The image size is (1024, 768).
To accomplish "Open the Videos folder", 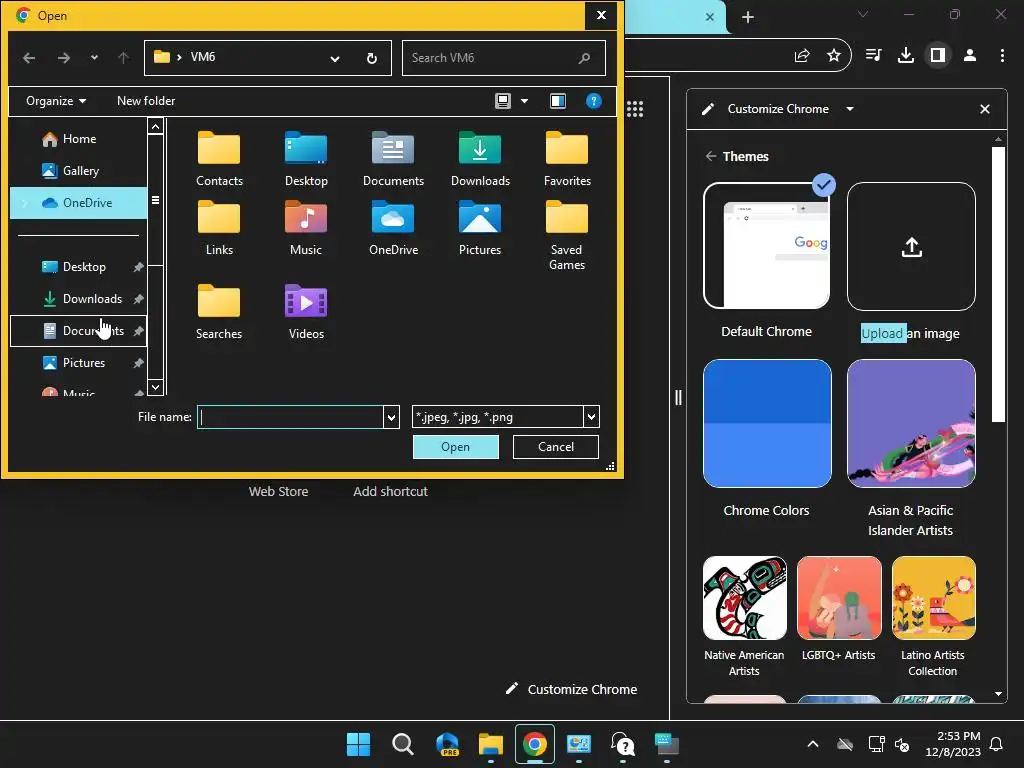I will 306,312.
